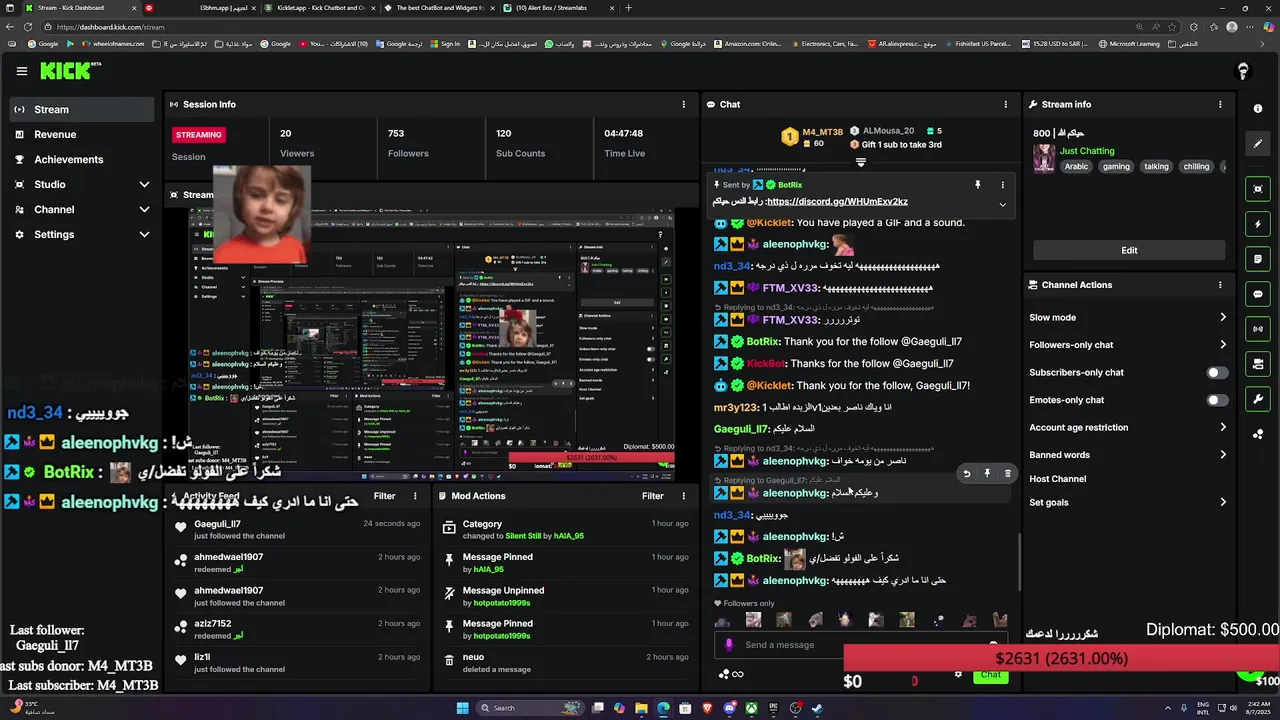Pin the sent-by BotRix pinned message icon
The width and height of the screenshot is (1280, 720).
tap(977, 185)
